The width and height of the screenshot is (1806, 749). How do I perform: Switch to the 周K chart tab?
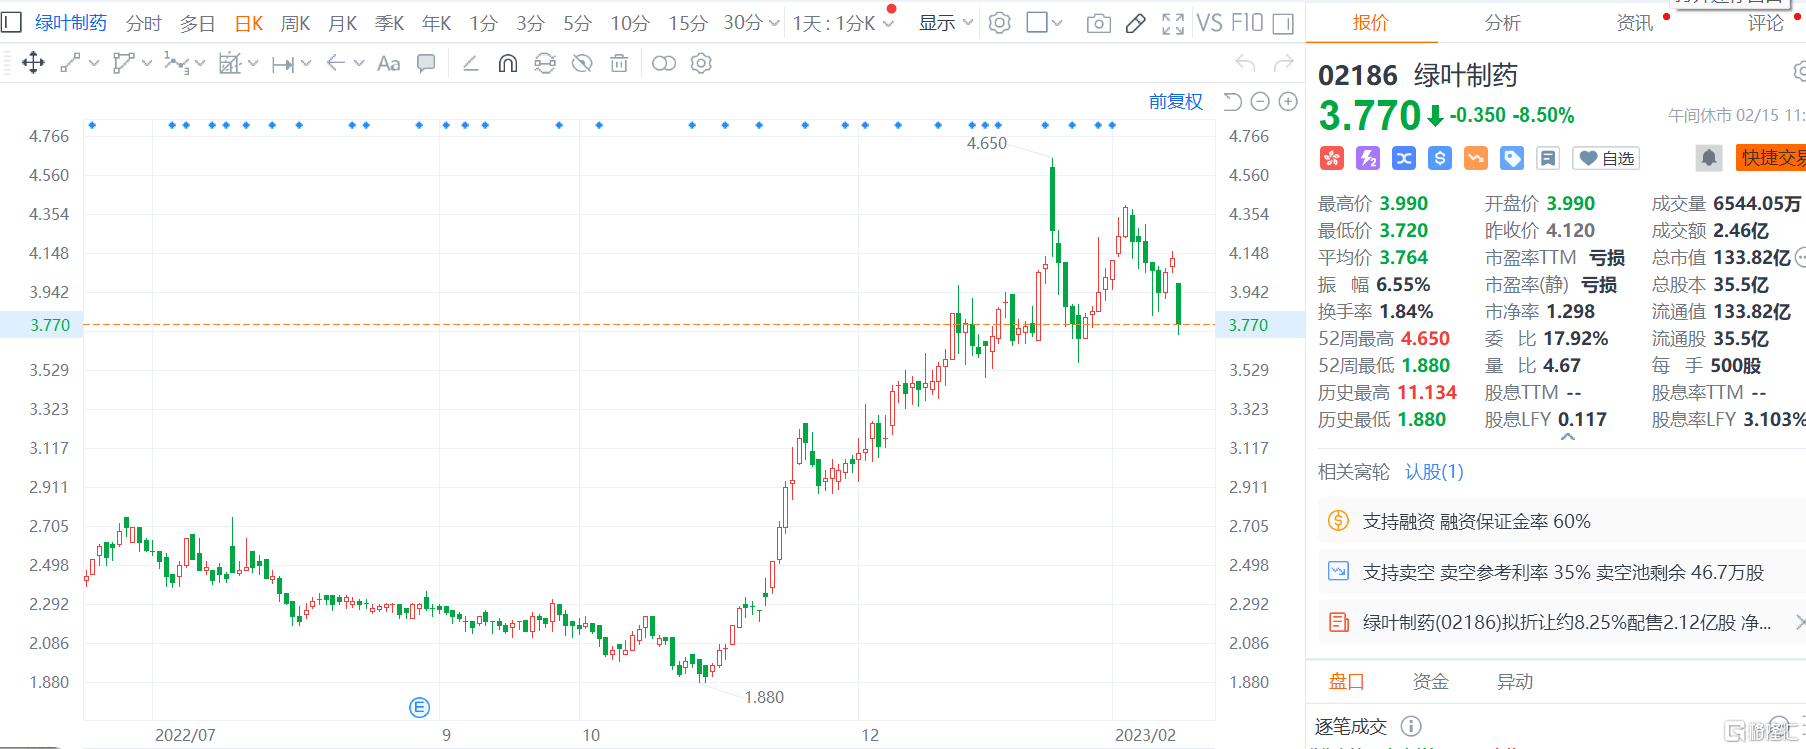coord(295,23)
